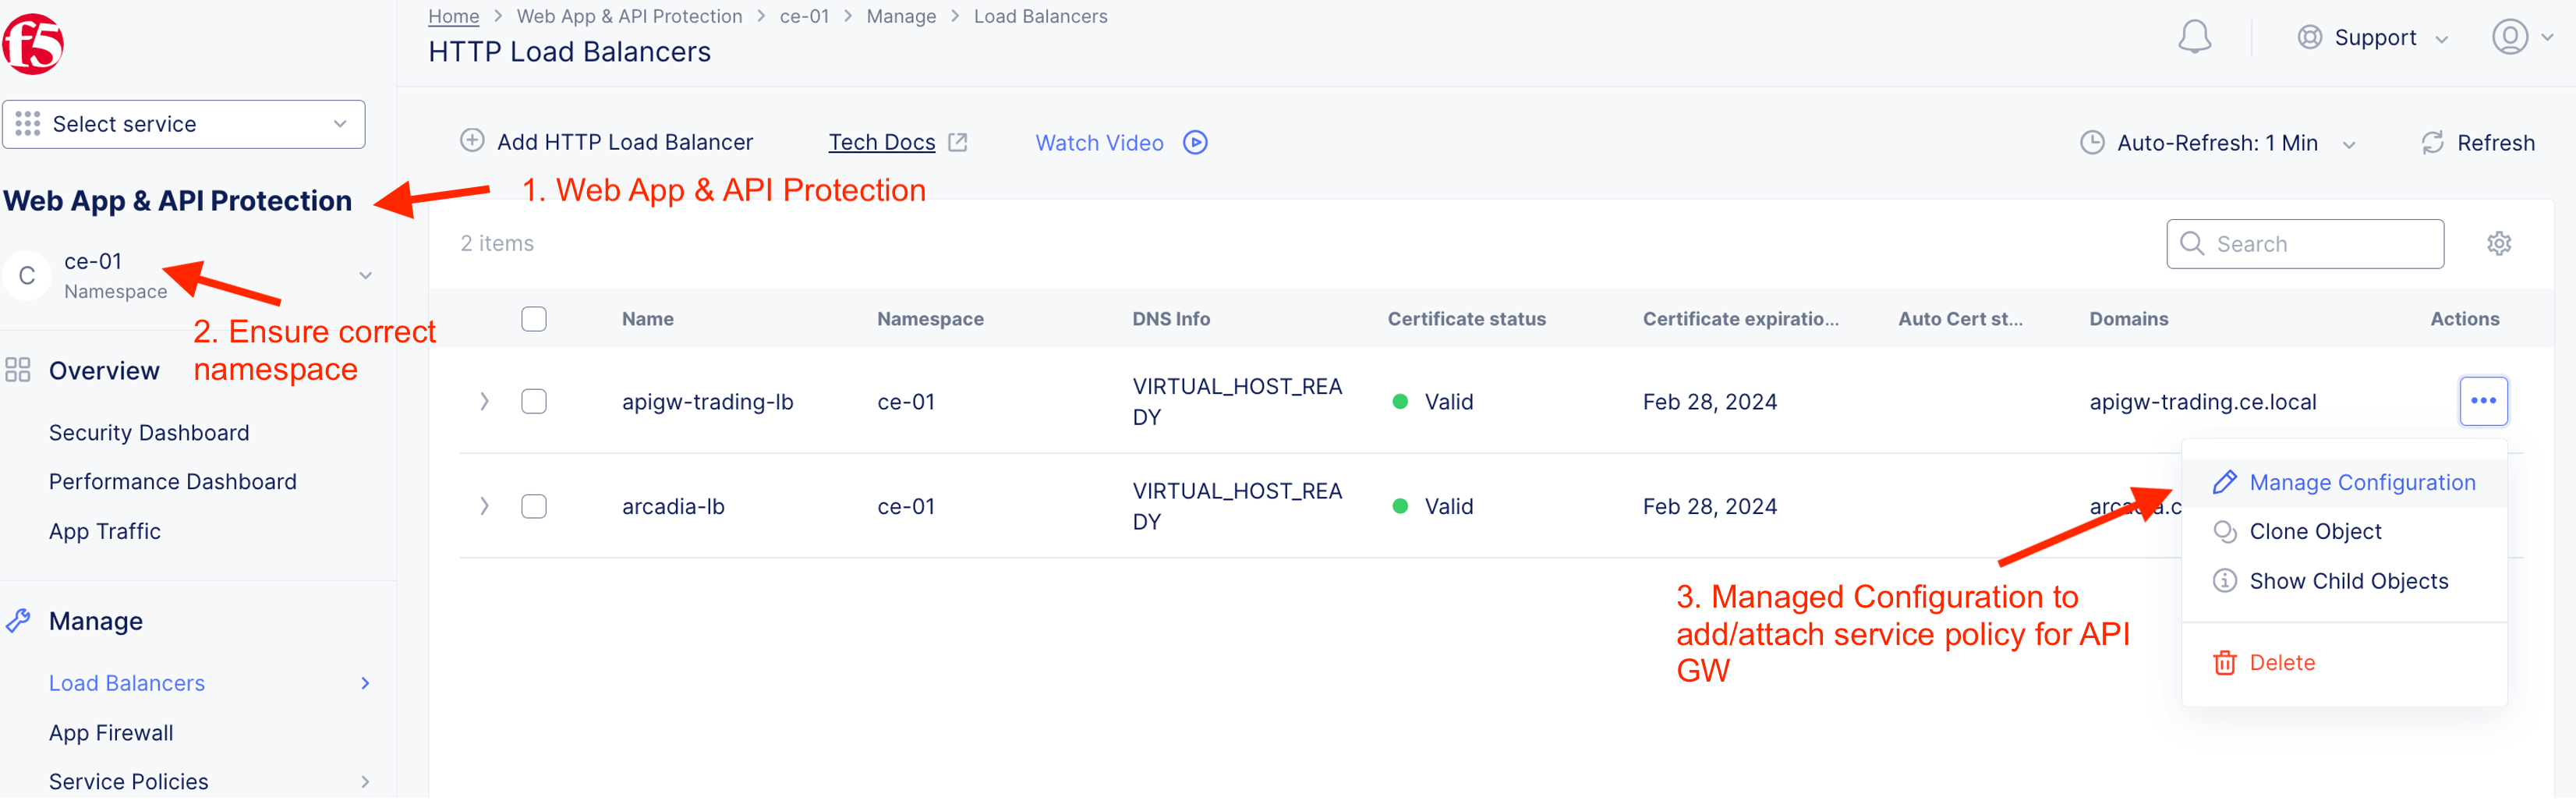The image size is (2576, 808).
Task: Toggle the select-all checkbox in header
Action: pyautogui.click(x=534, y=319)
